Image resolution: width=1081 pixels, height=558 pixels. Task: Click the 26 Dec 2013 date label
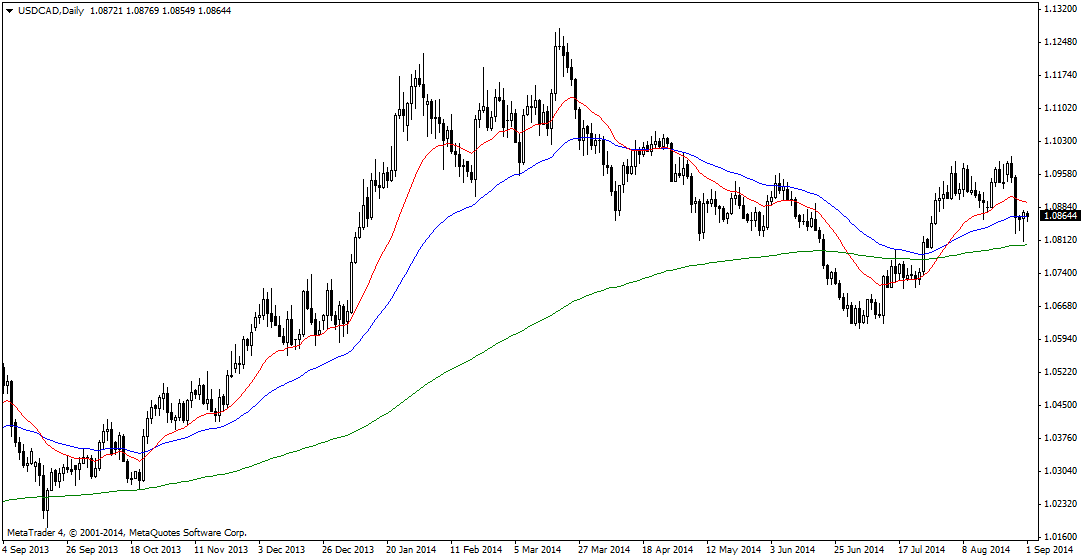(349, 550)
